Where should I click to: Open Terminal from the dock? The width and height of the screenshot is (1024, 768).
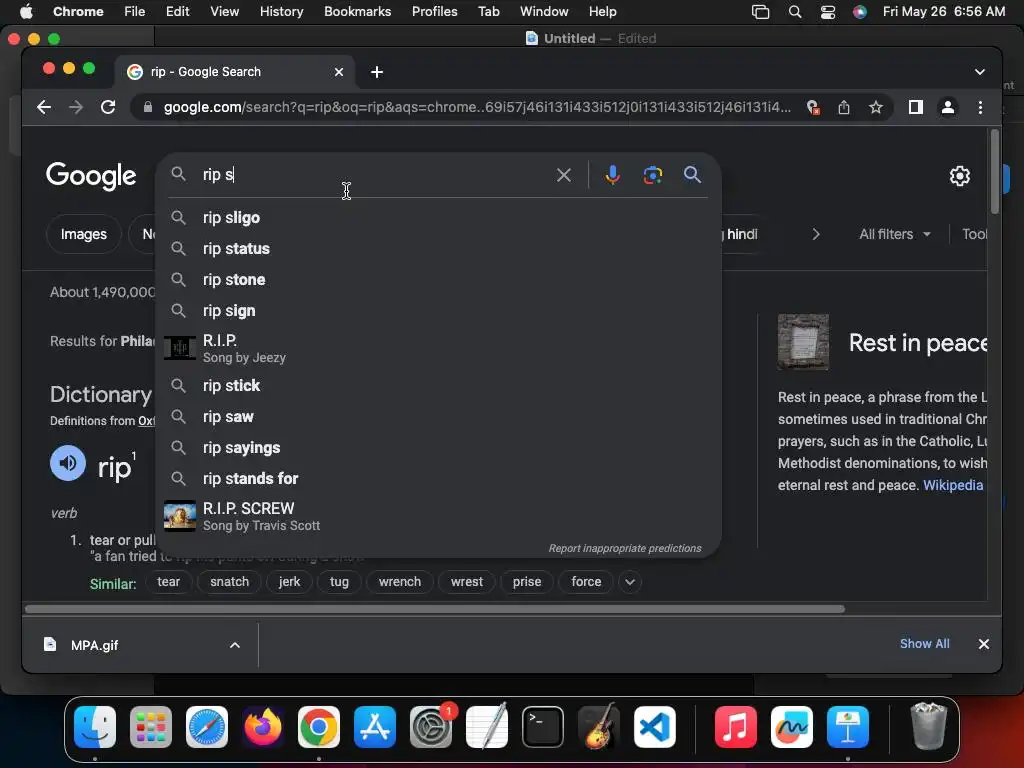[543, 727]
